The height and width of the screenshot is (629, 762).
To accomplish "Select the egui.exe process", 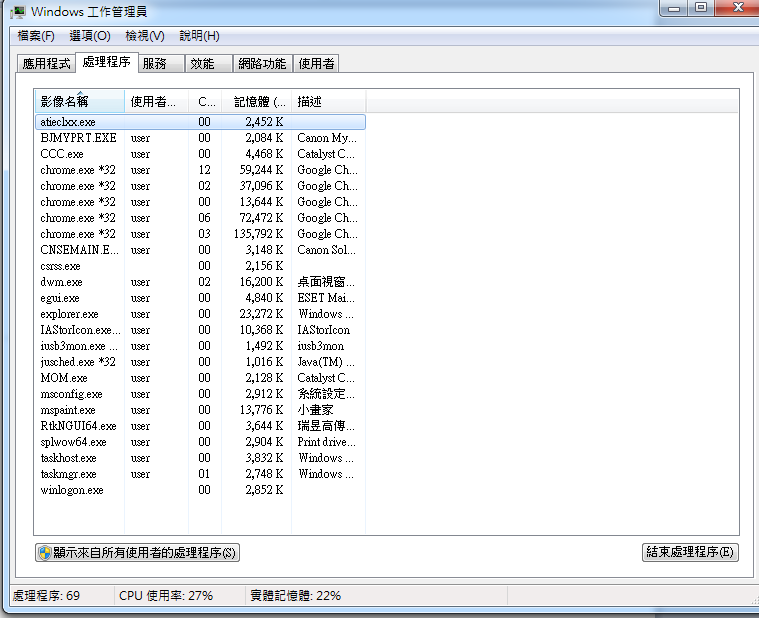I will (x=200, y=298).
